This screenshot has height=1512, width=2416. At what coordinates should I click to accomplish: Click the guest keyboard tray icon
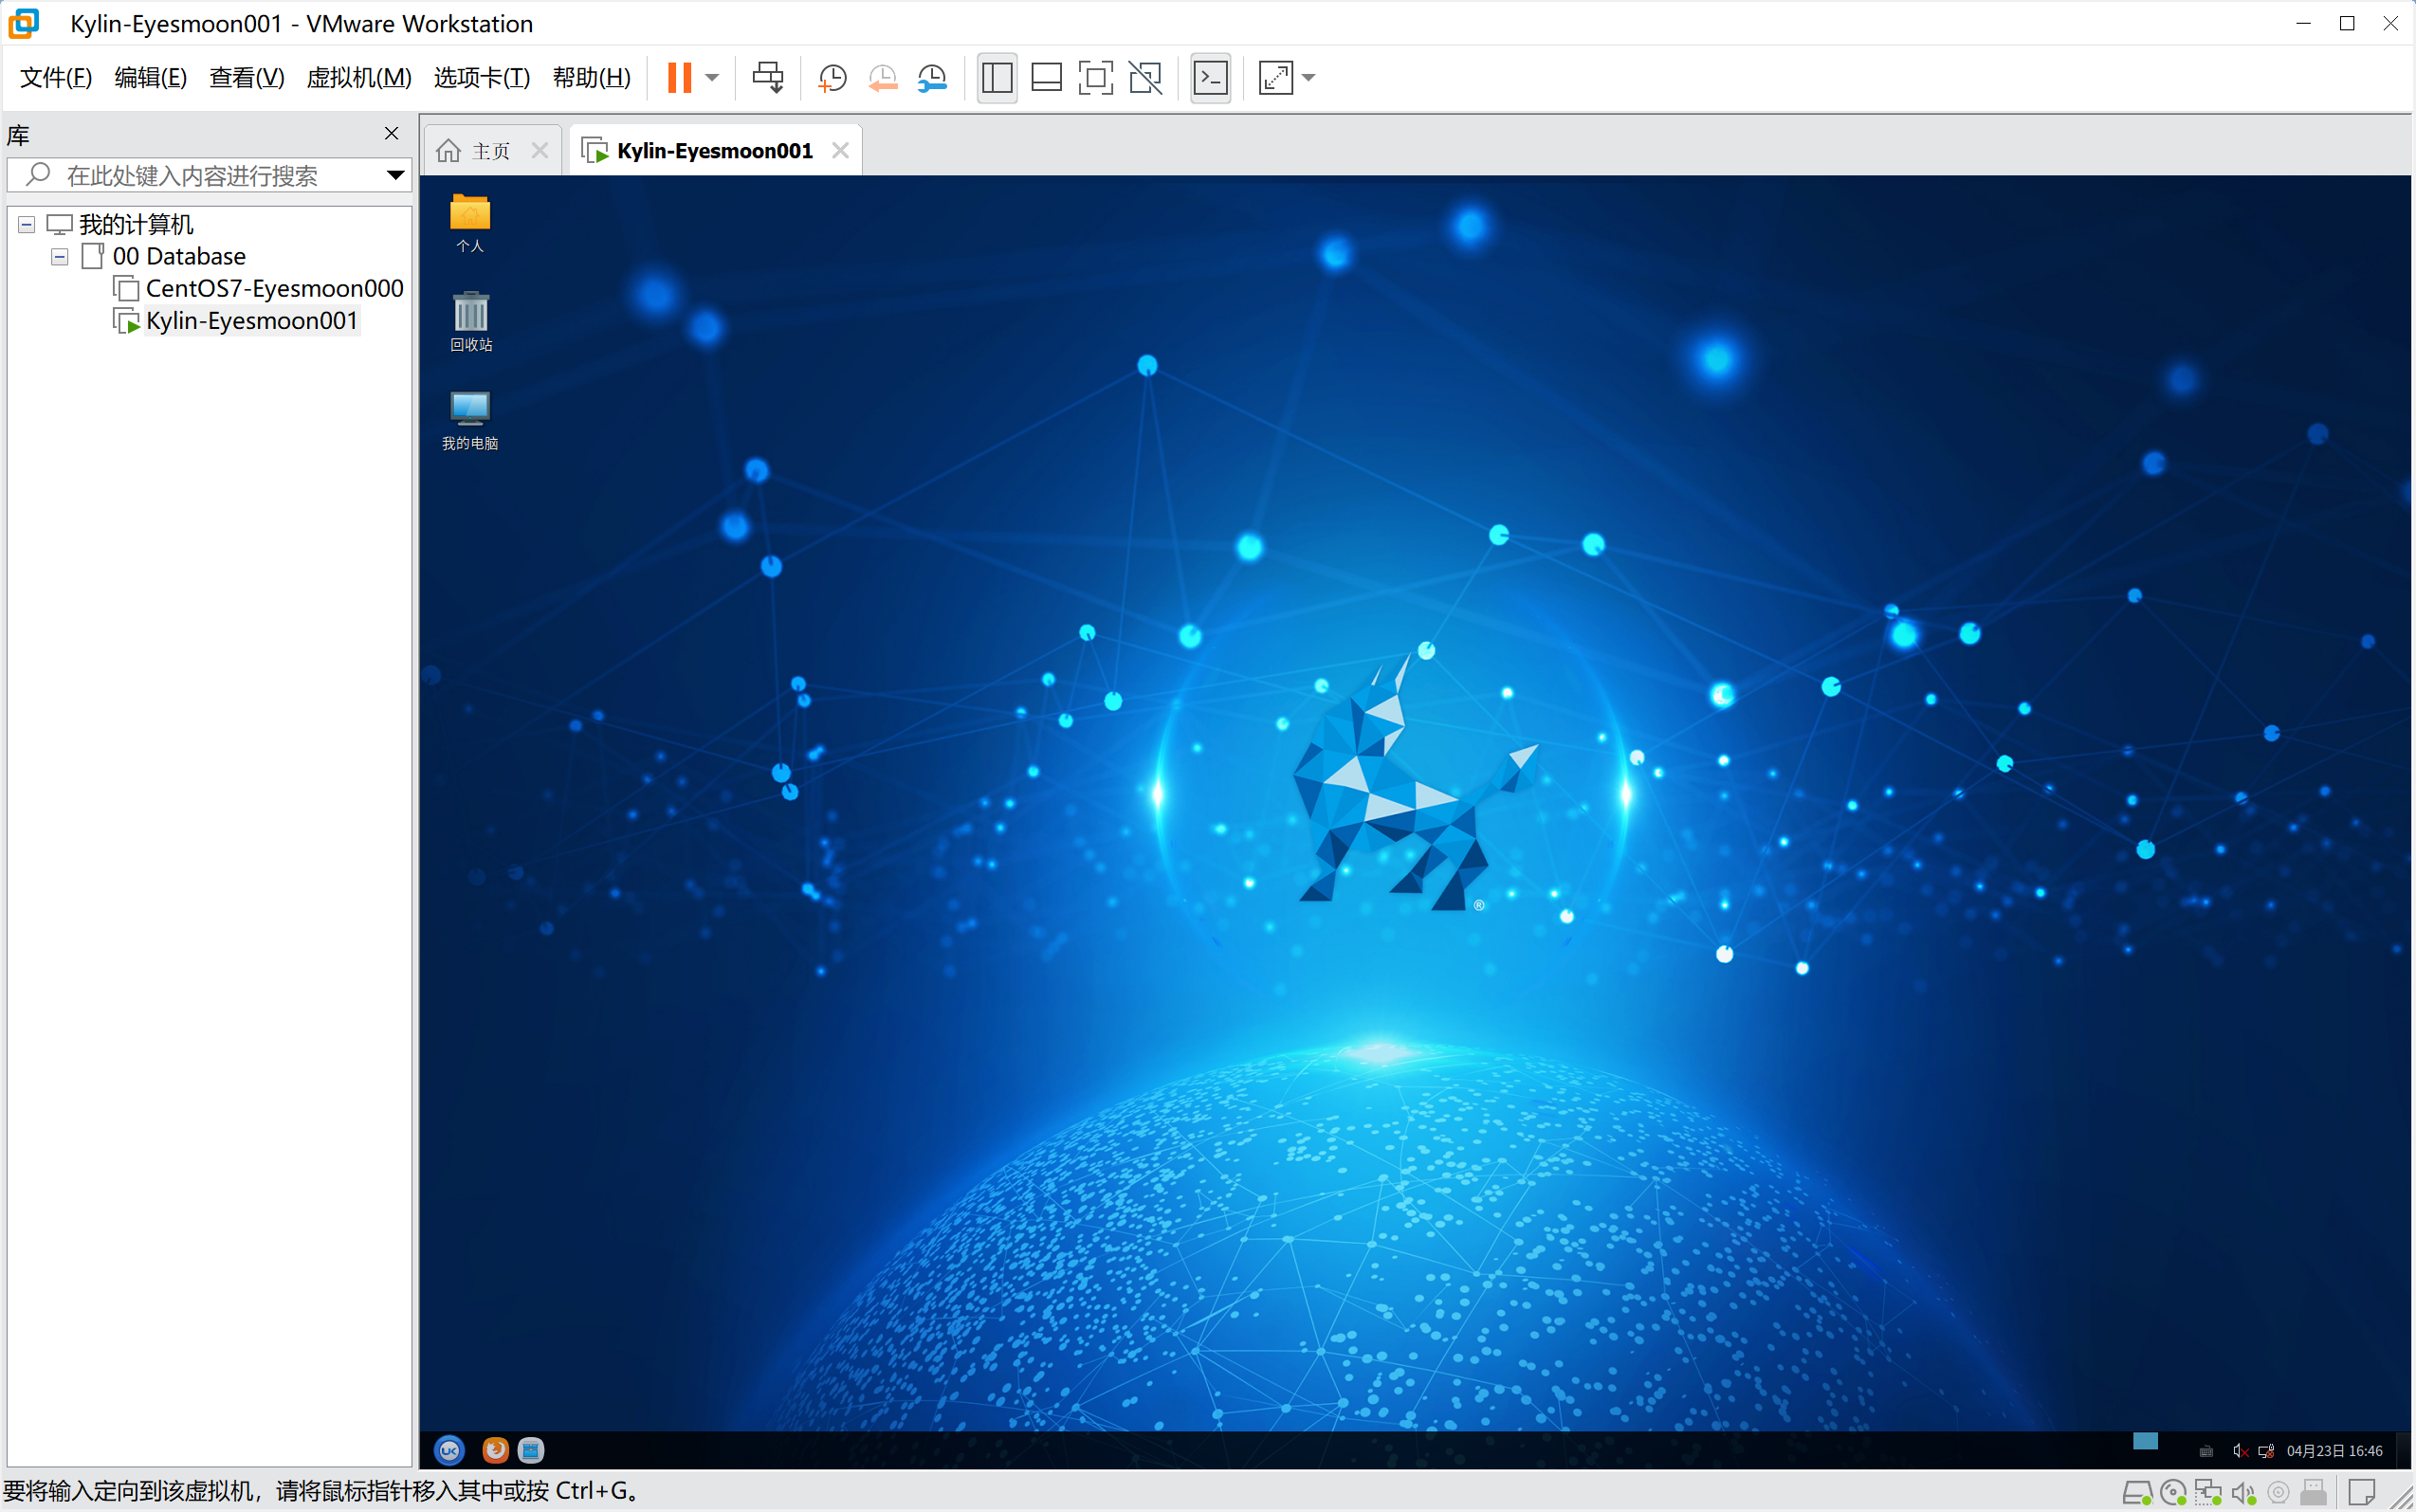2206,1452
